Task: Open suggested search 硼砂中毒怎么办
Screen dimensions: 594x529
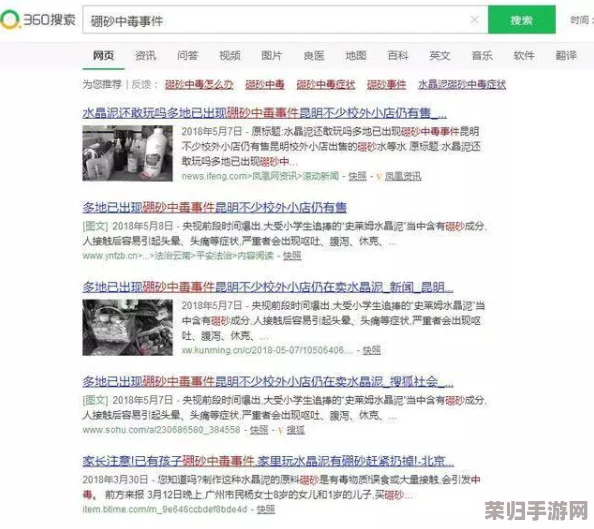Action: (199, 84)
